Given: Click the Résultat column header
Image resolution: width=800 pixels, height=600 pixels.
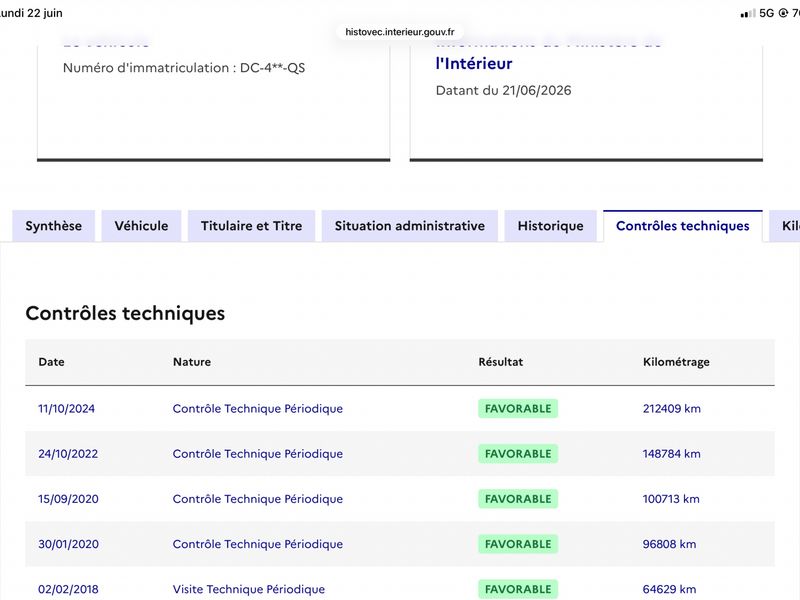Looking at the screenshot, I should [x=501, y=362].
